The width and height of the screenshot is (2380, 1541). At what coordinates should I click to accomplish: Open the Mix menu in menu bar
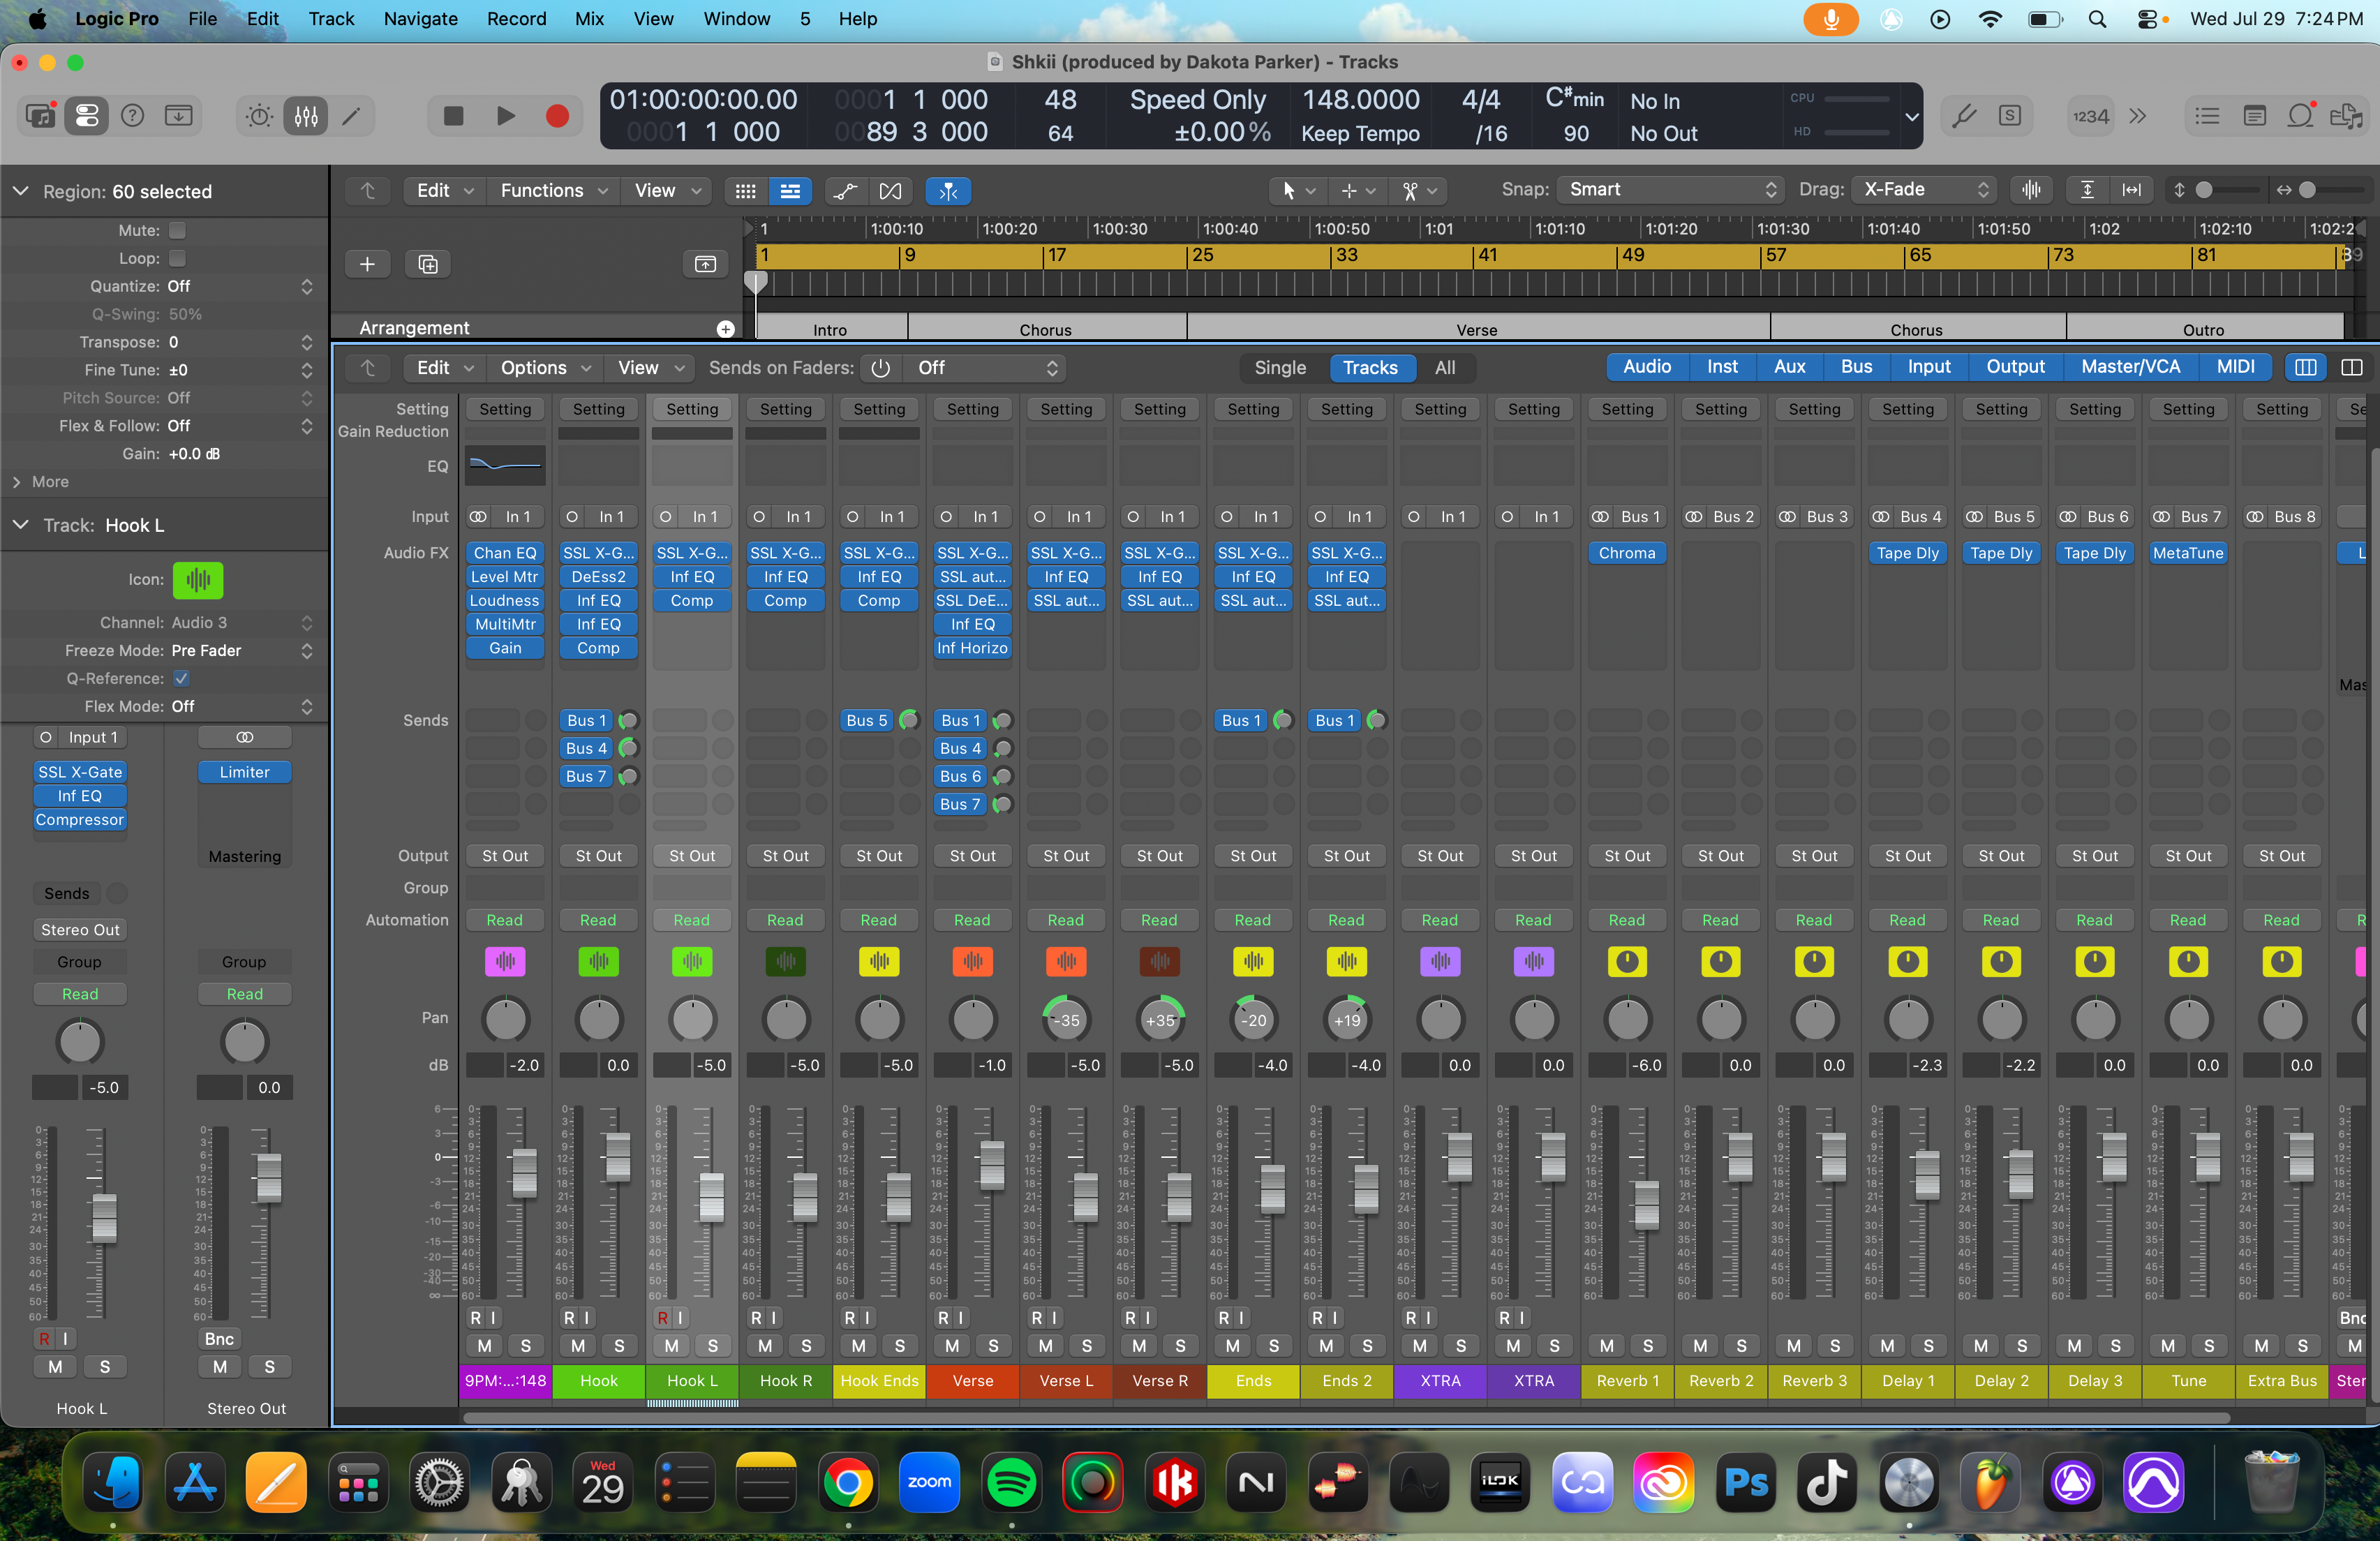pos(589,18)
